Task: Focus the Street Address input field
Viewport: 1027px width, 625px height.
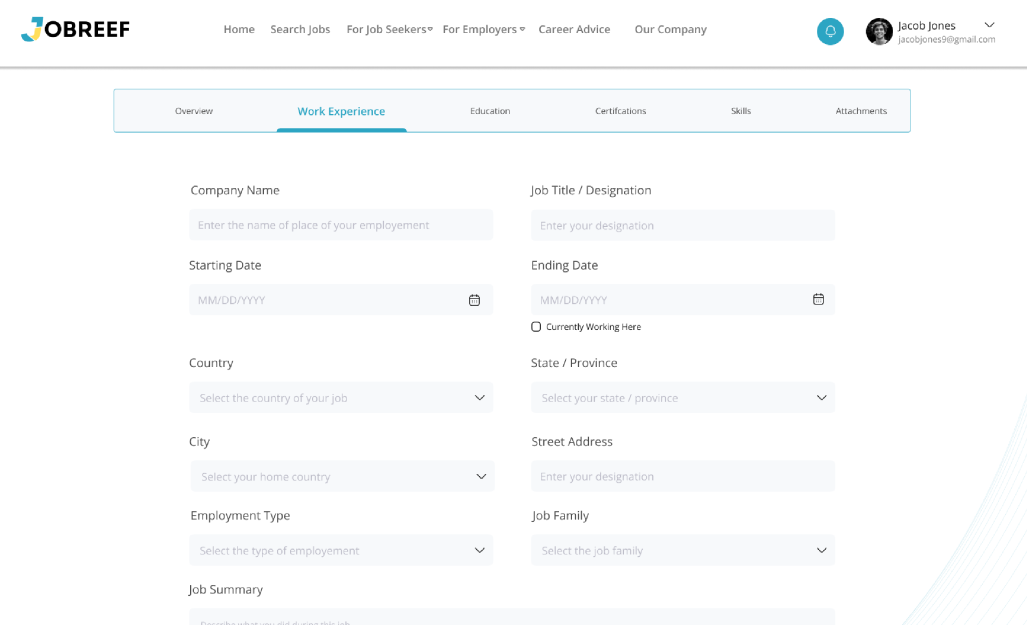Action: tap(682, 476)
